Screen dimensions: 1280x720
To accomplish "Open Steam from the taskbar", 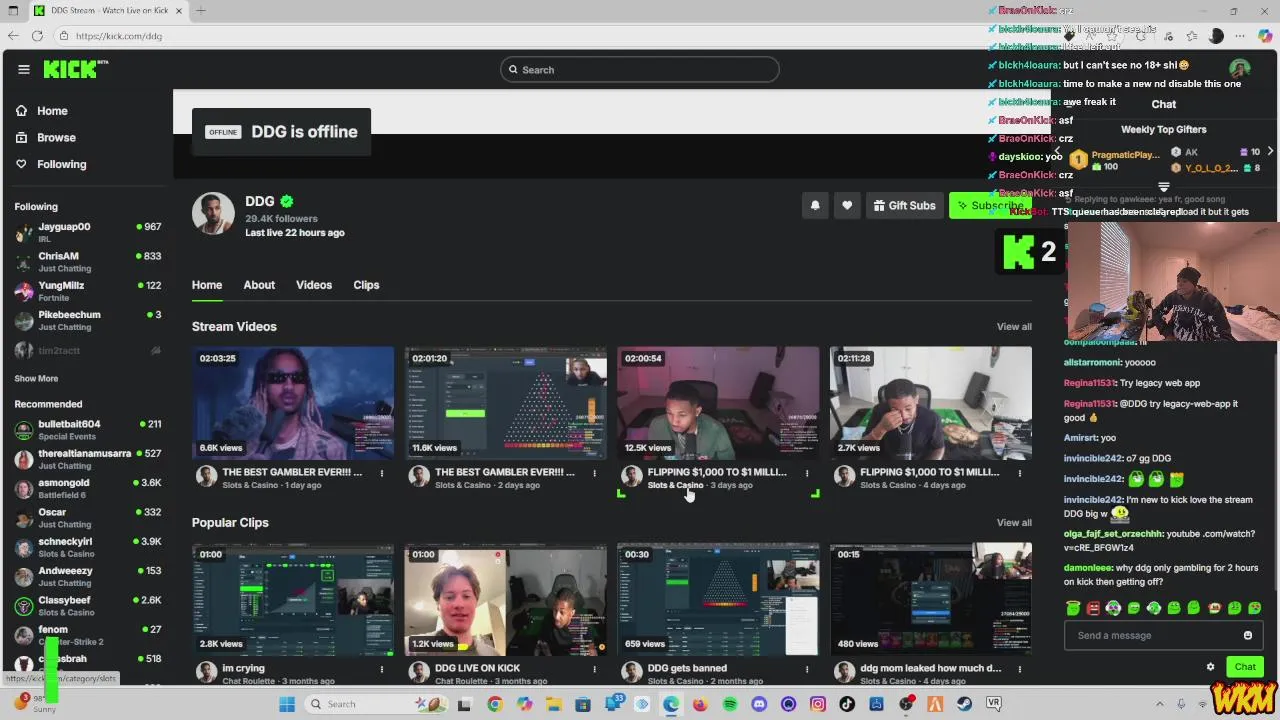I will pyautogui.click(x=964, y=704).
